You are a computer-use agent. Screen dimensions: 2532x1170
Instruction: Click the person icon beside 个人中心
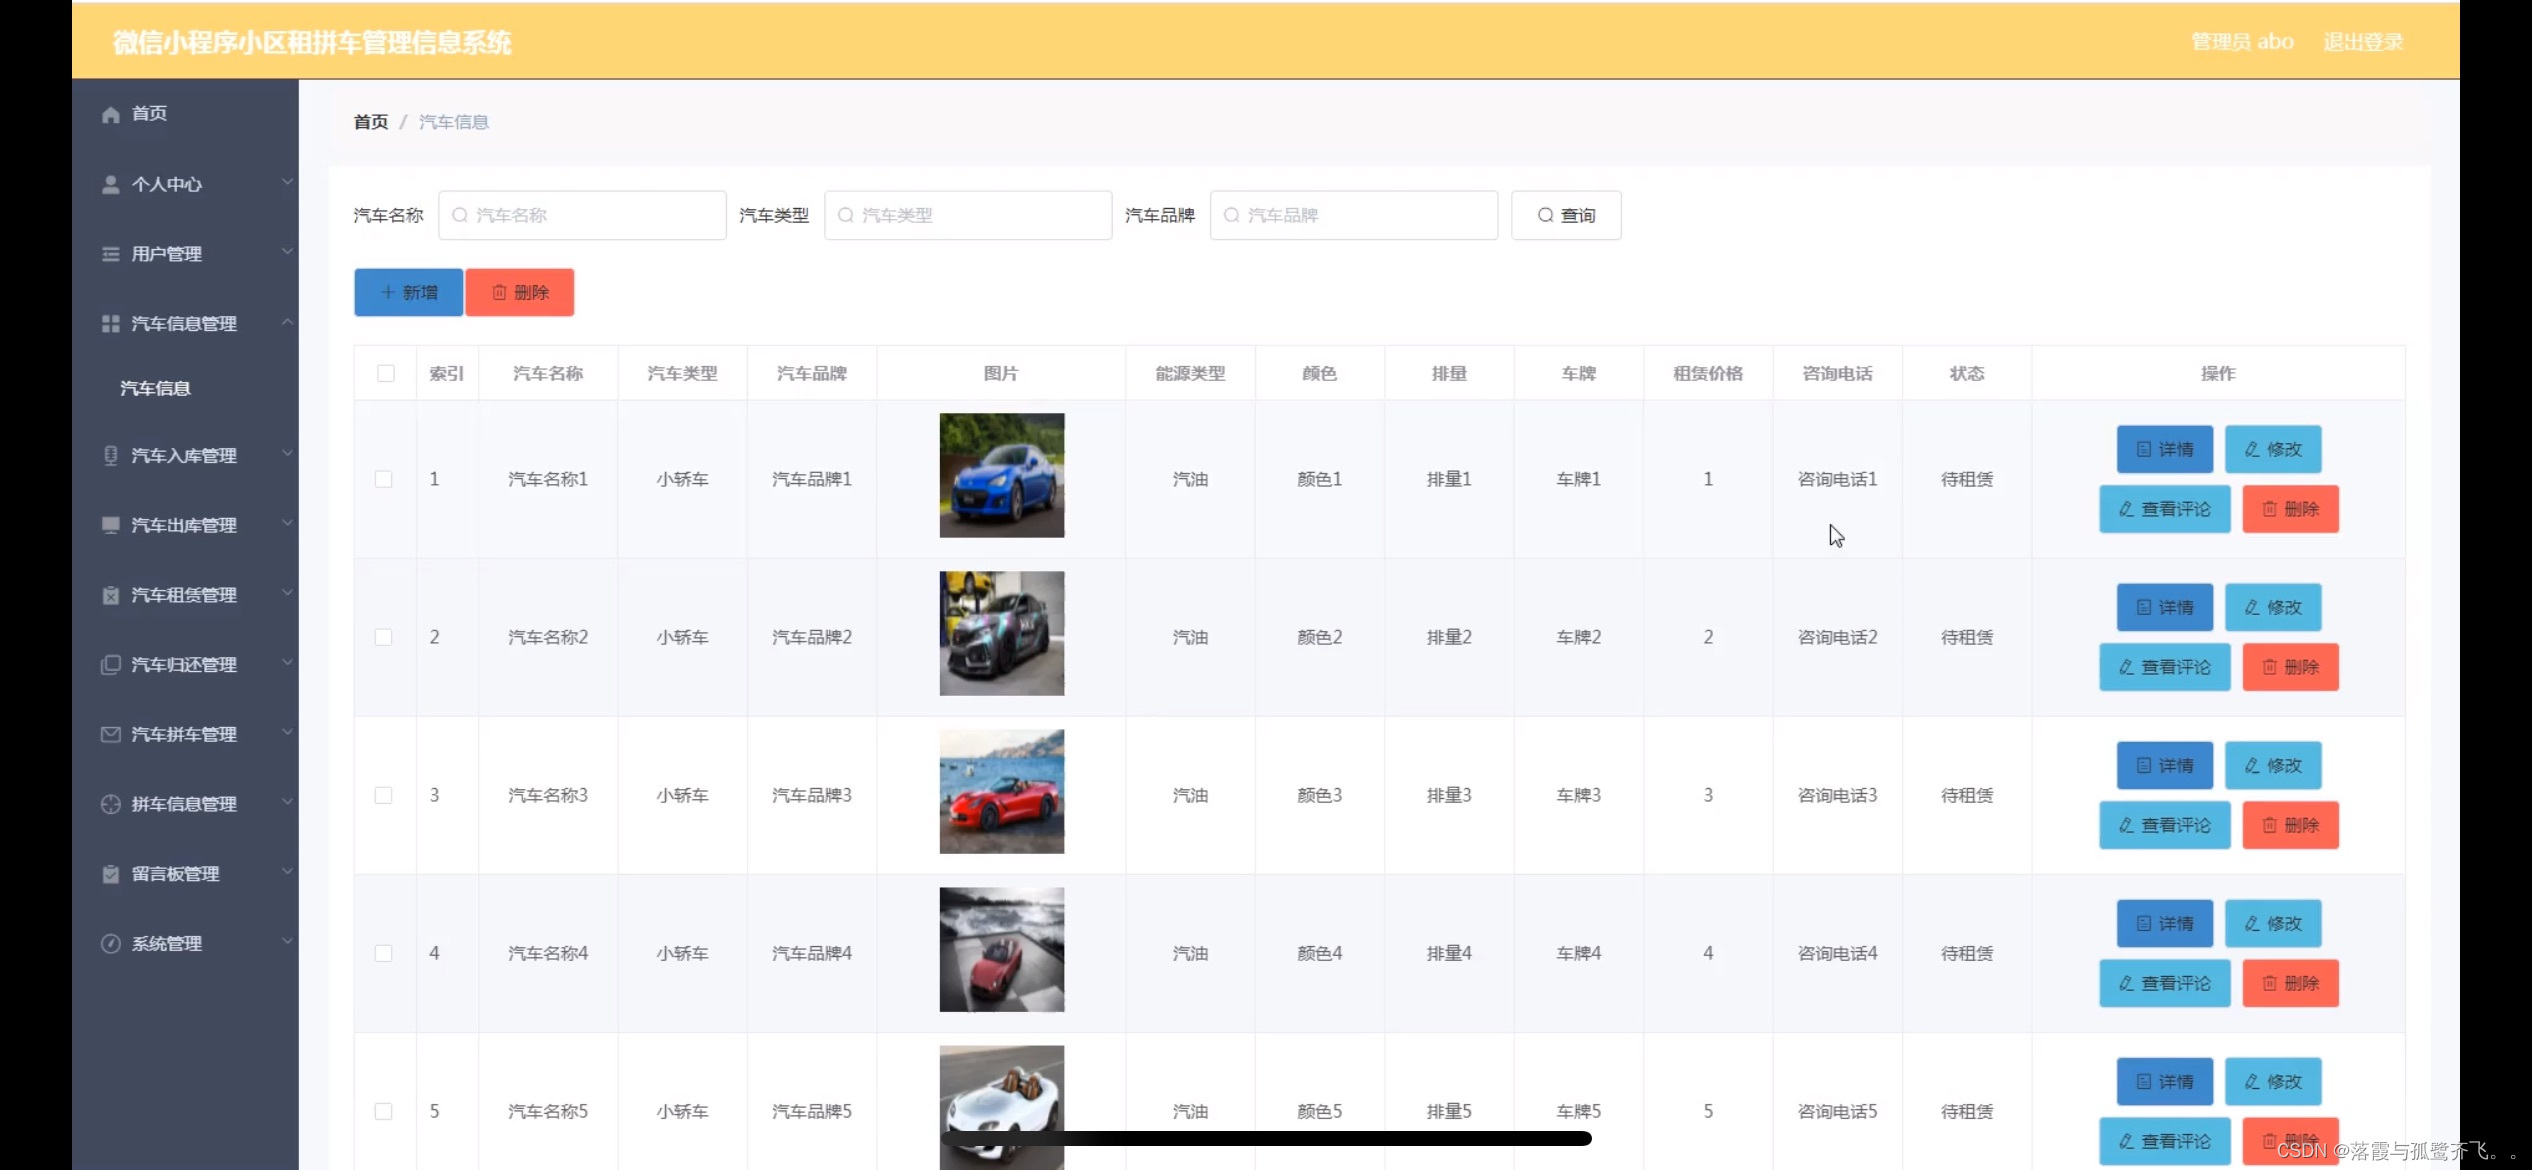pyautogui.click(x=110, y=184)
